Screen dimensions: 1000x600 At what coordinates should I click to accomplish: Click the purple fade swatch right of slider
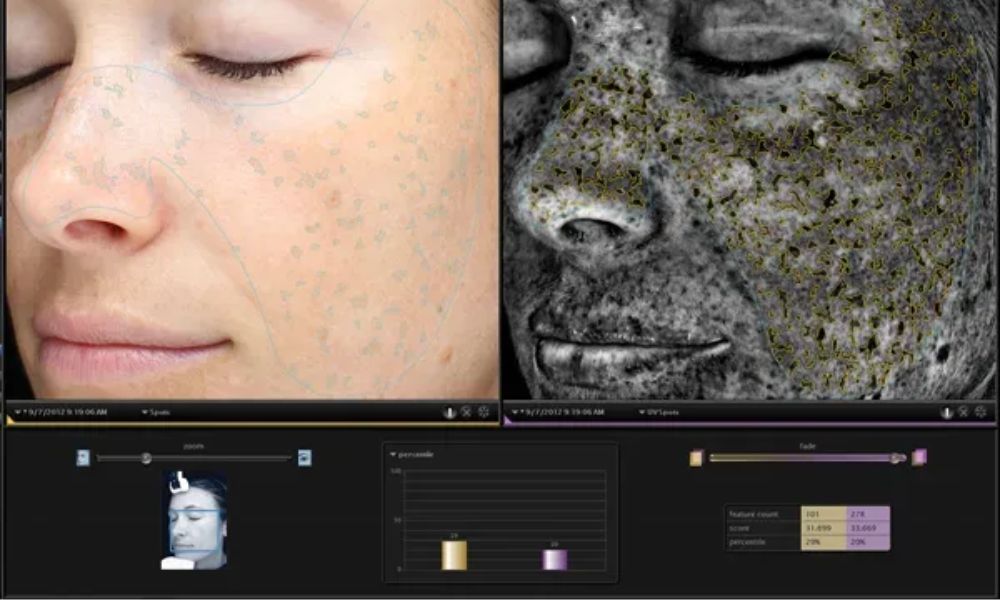tap(919, 458)
